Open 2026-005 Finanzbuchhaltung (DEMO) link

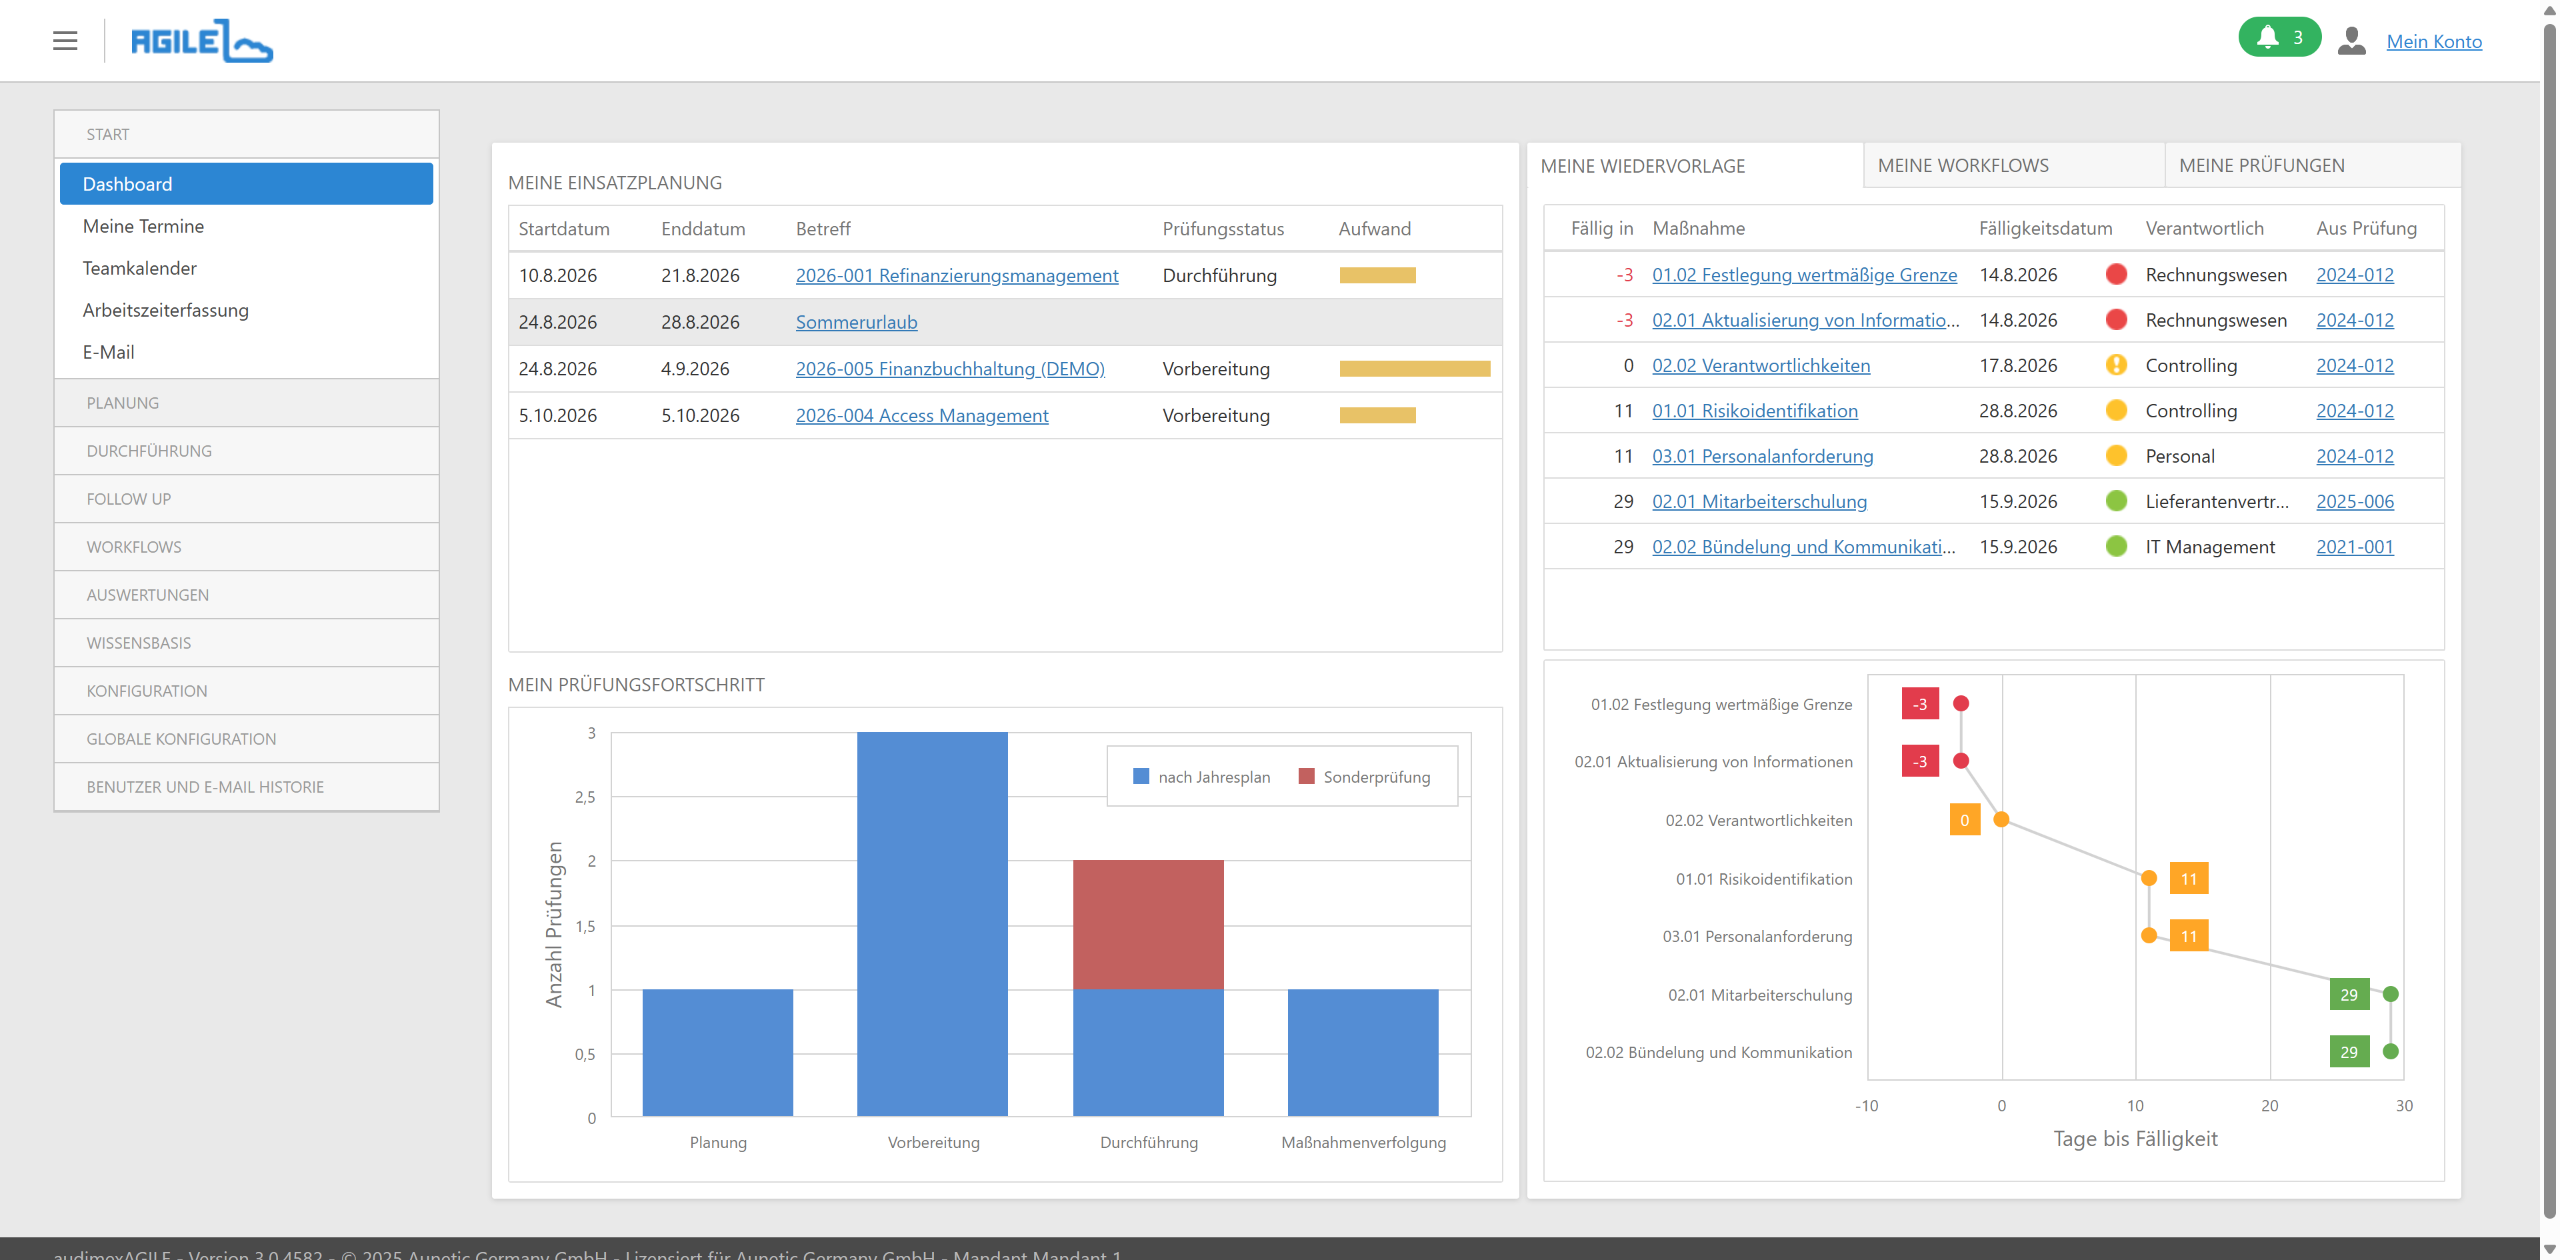950,368
